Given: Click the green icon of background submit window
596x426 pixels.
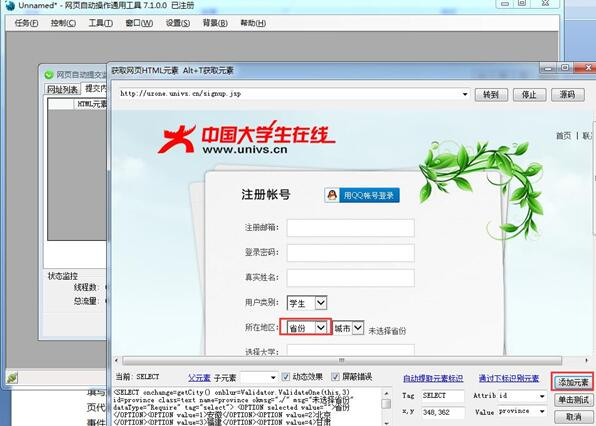Looking at the screenshot, I should tap(49, 75).
